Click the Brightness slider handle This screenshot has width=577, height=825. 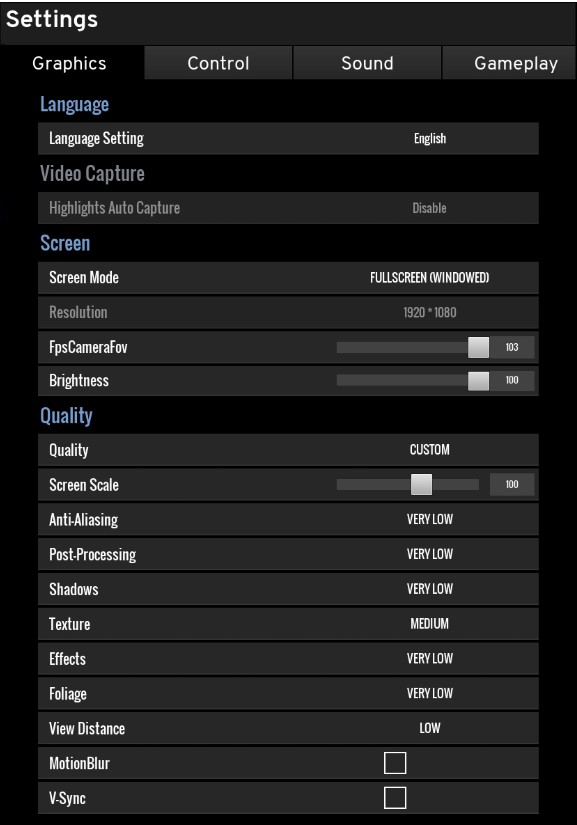tap(479, 380)
